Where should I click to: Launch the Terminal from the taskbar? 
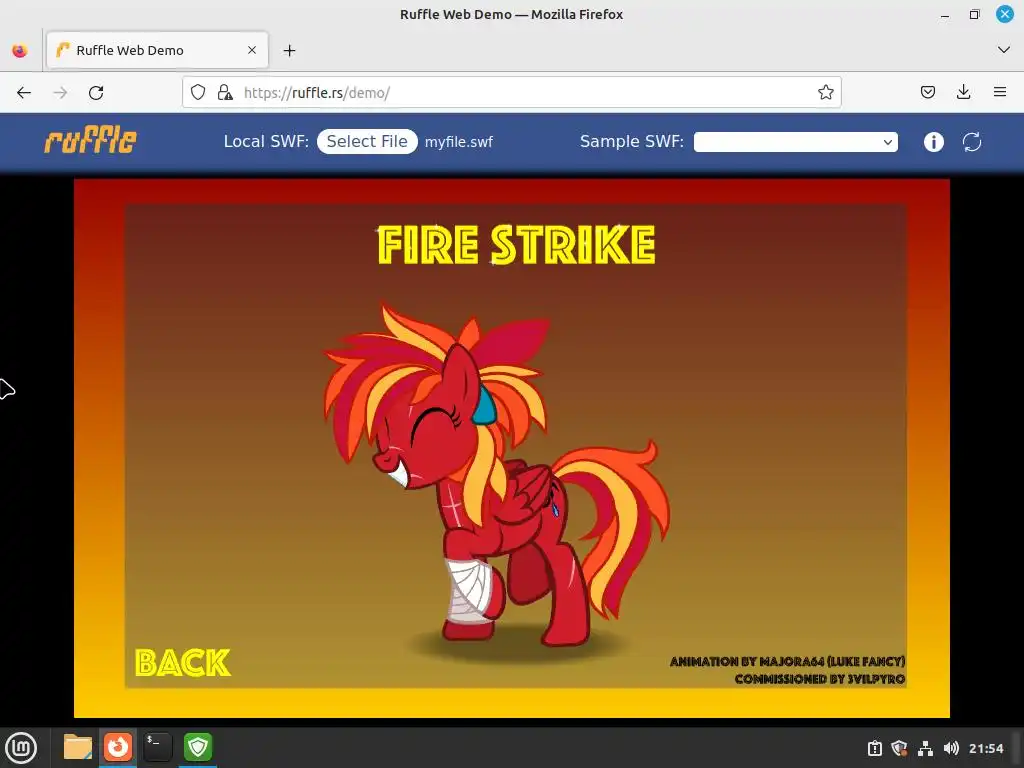tap(157, 747)
